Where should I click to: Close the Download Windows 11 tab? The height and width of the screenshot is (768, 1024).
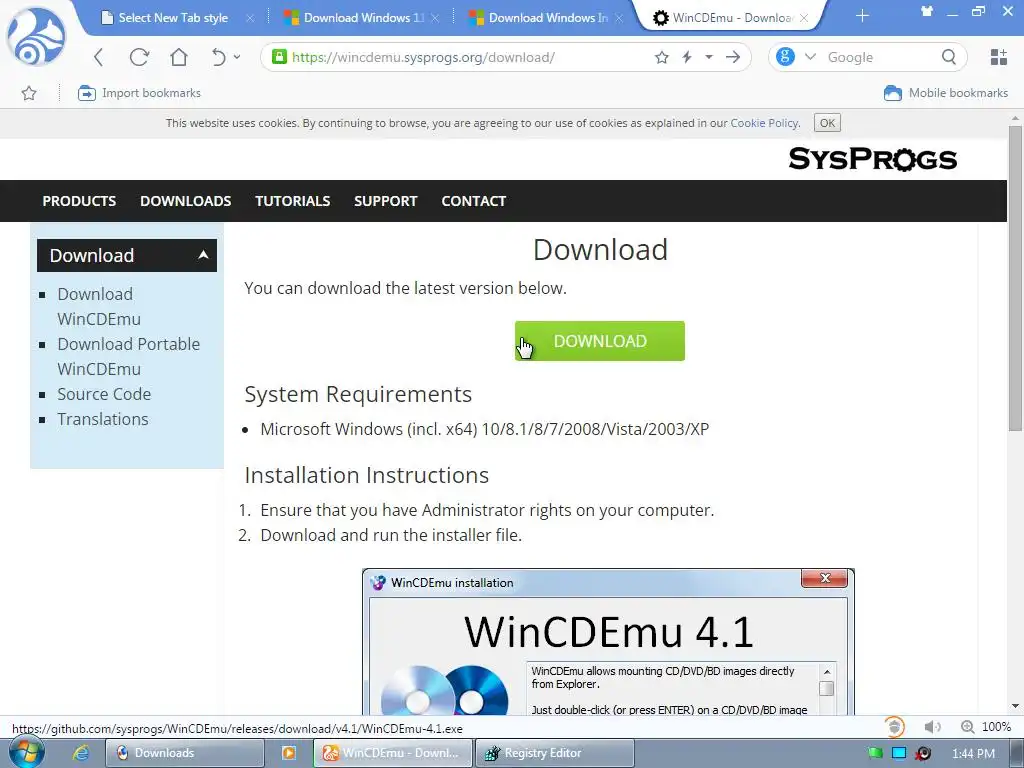[x=435, y=18]
